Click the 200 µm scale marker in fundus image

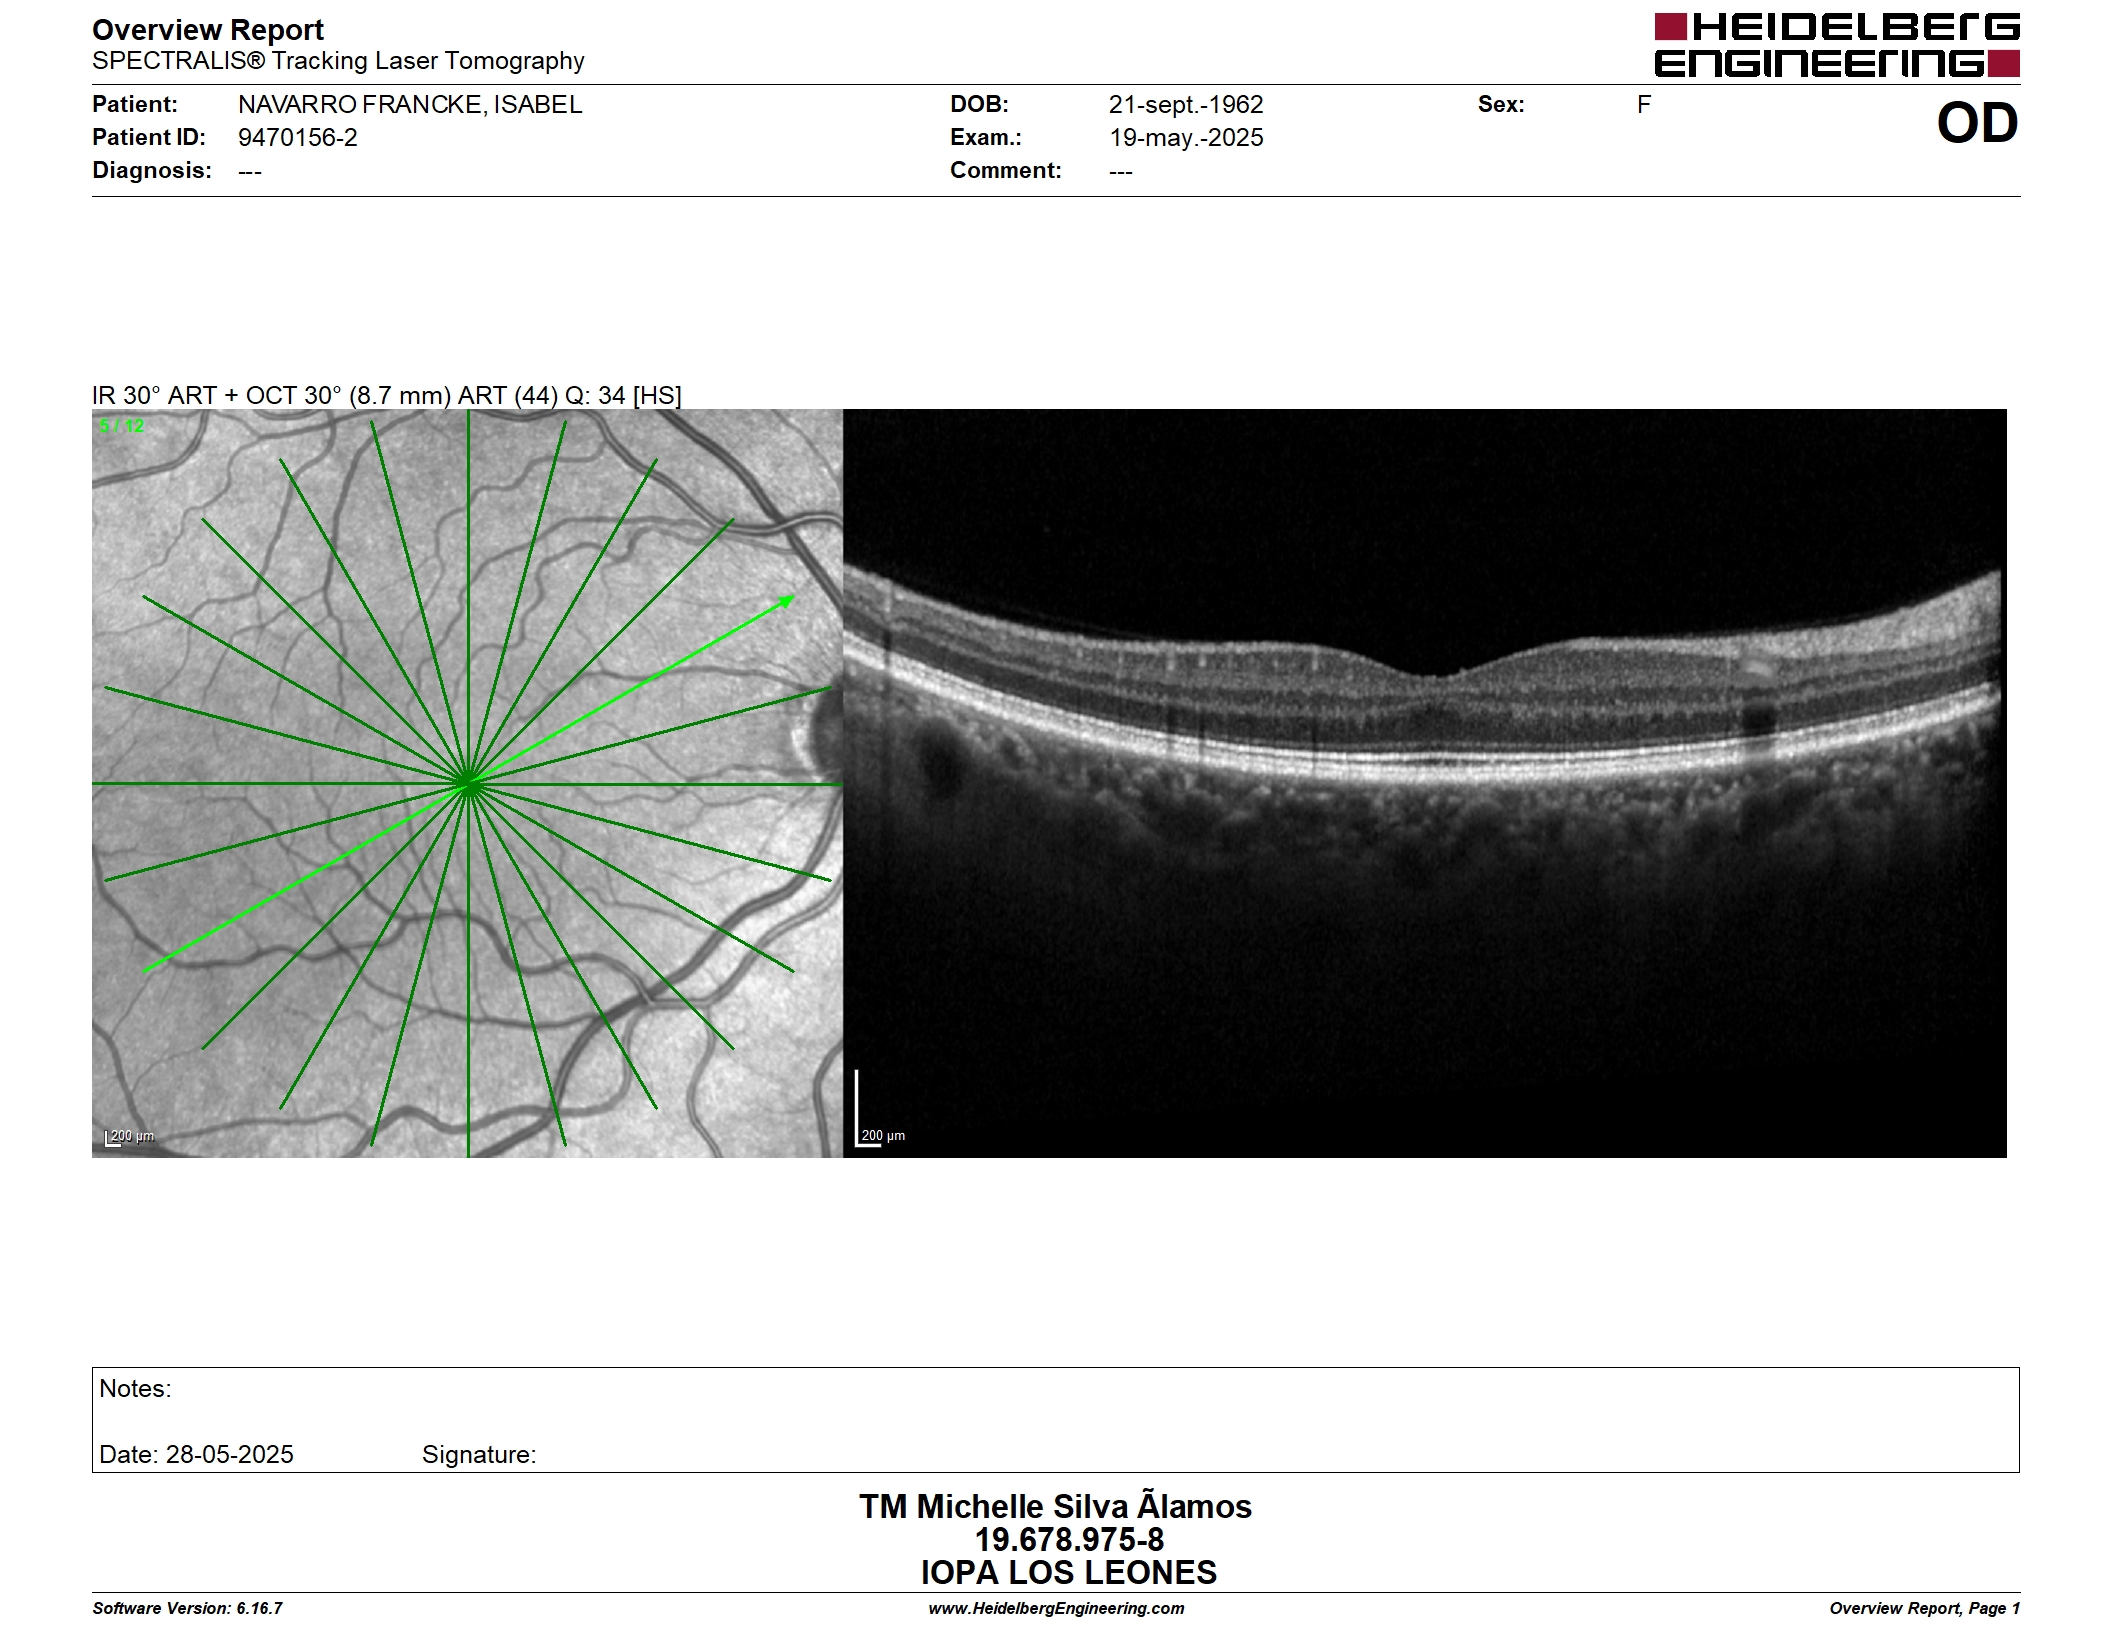coord(130,1137)
